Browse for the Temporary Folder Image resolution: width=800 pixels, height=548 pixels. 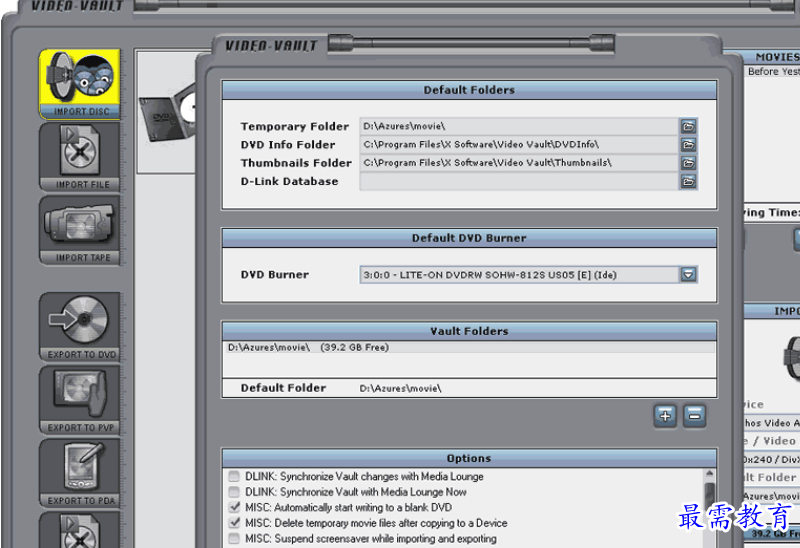[x=688, y=126]
